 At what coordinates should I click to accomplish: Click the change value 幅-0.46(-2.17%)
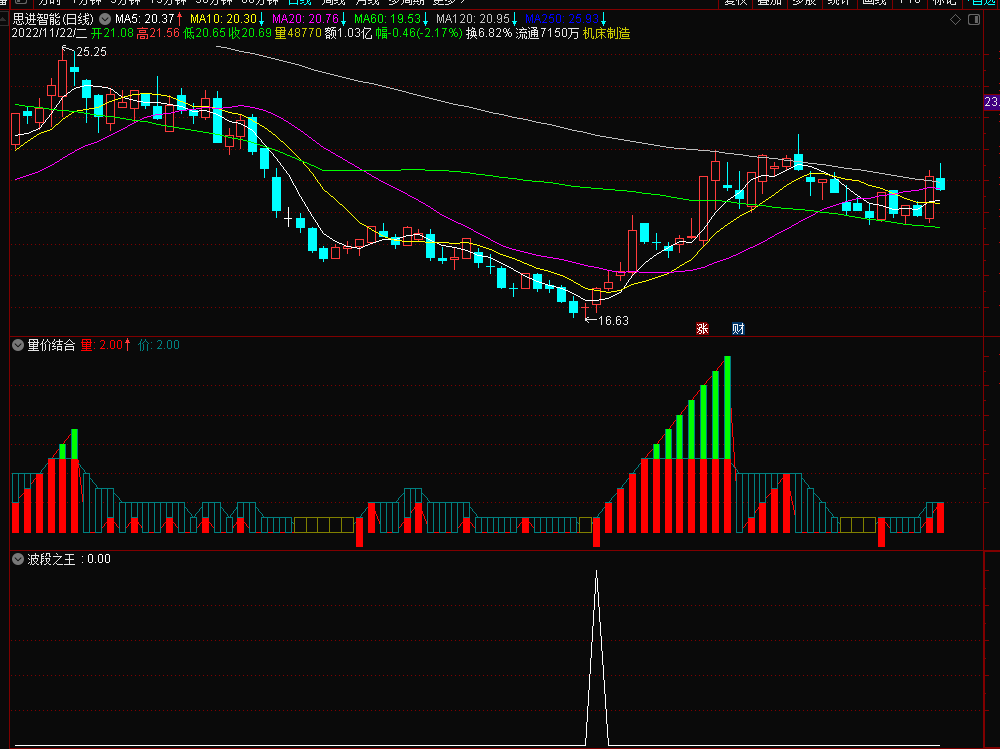coord(419,33)
